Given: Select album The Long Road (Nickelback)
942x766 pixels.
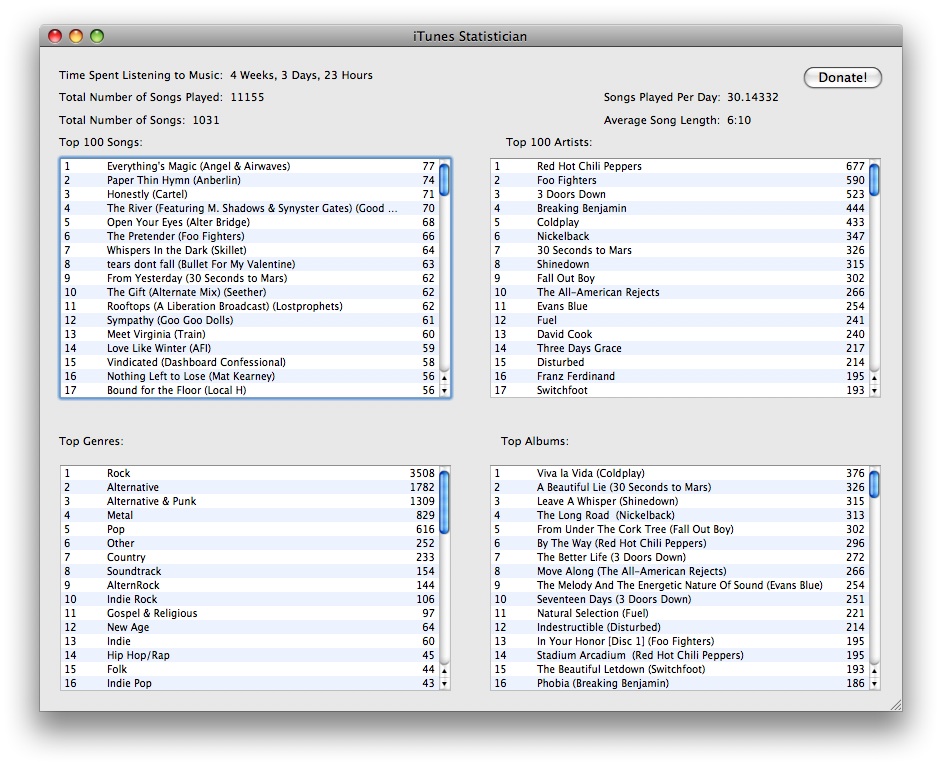Looking at the screenshot, I should click(679, 515).
